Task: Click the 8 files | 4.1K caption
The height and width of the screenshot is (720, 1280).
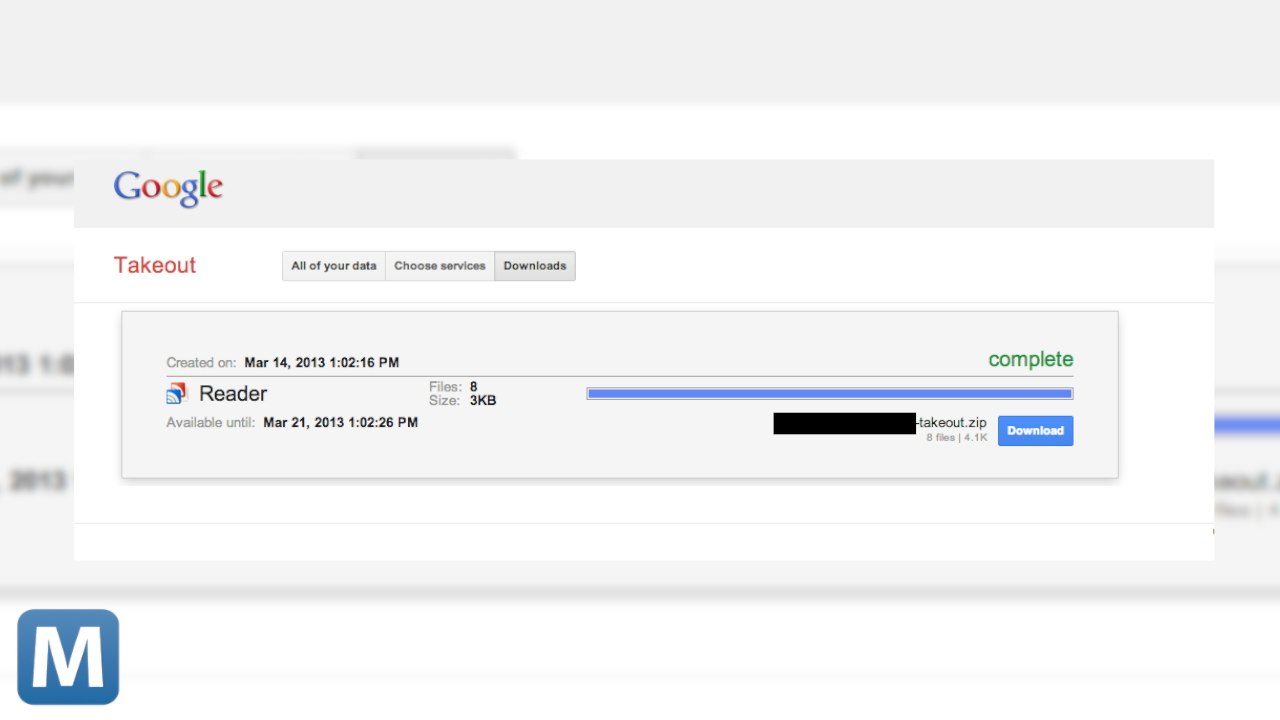Action: pyautogui.click(x=957, y=438)
